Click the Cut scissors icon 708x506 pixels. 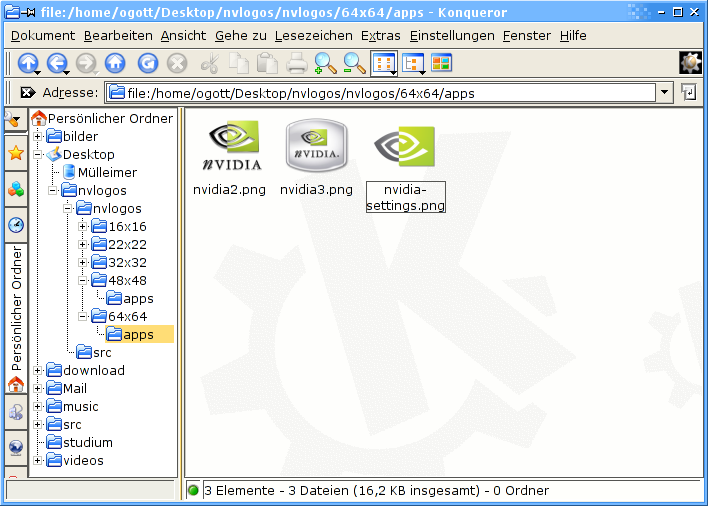coord(210,63)
